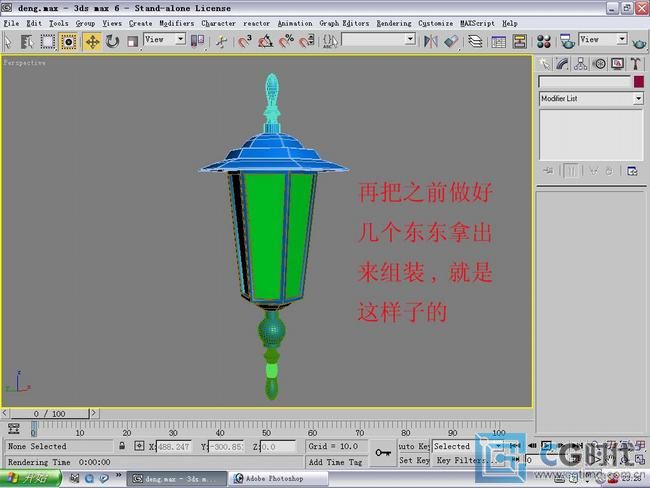Open the Modifiers menu
Screen dimensions: 650x488
click(177, 23)
